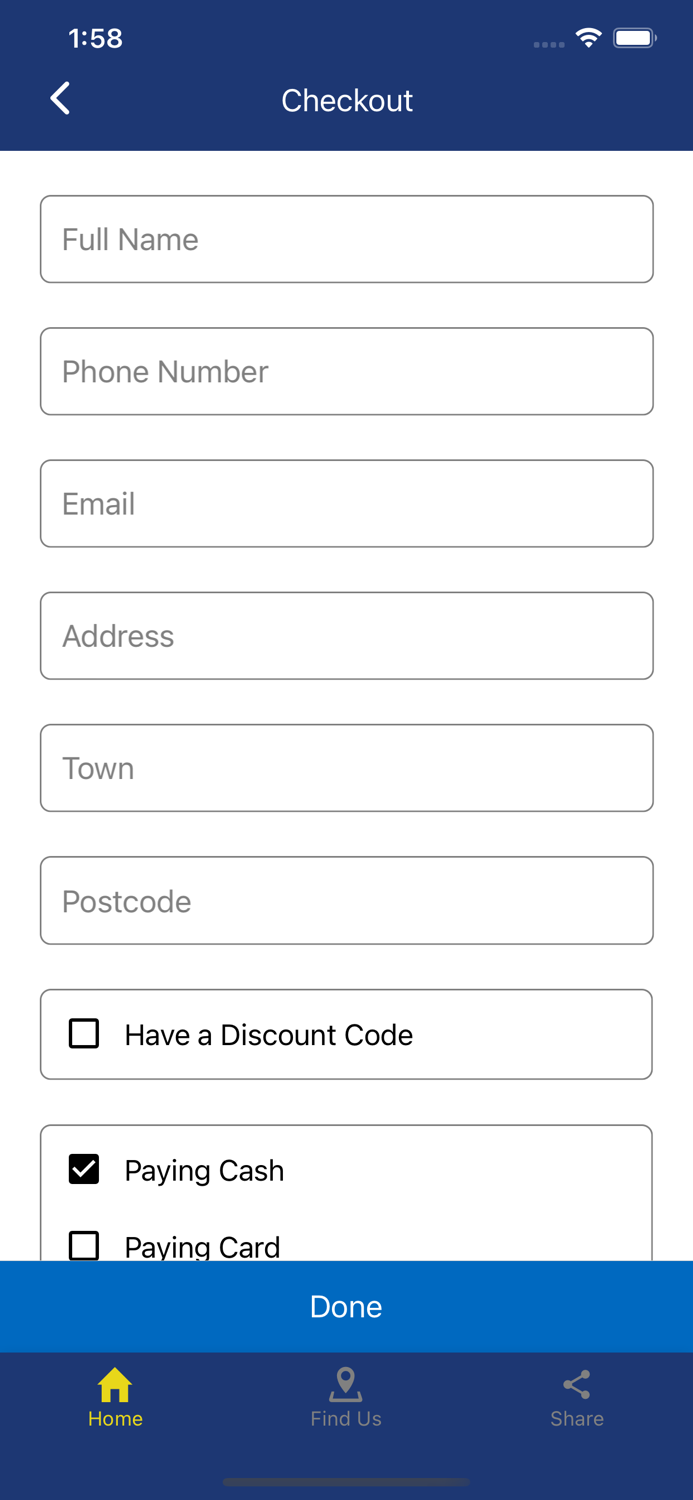693x1500 pixels.
Task: Tap the battery status icon
Action: click(634, 39)
